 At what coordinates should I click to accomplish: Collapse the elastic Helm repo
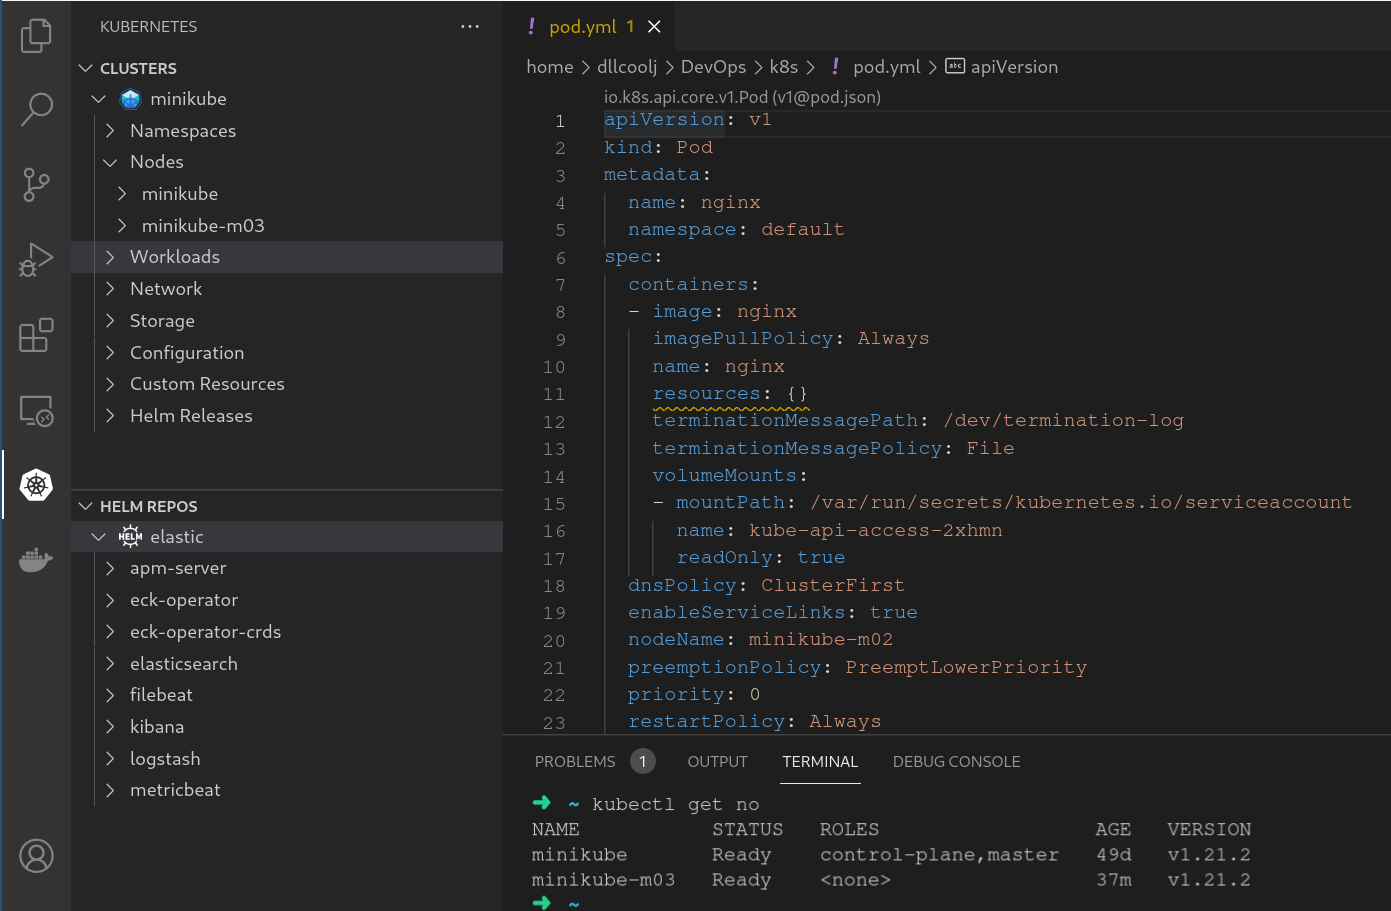(98, 536)
